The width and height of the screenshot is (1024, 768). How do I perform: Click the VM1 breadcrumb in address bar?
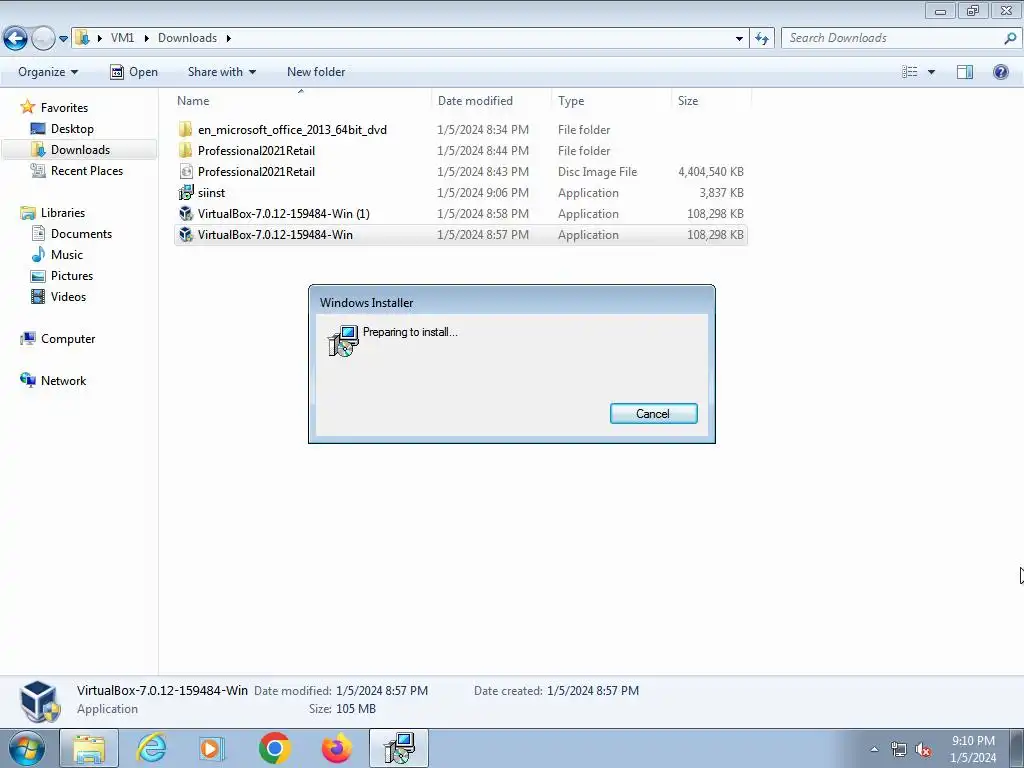[x=122, y=38]
